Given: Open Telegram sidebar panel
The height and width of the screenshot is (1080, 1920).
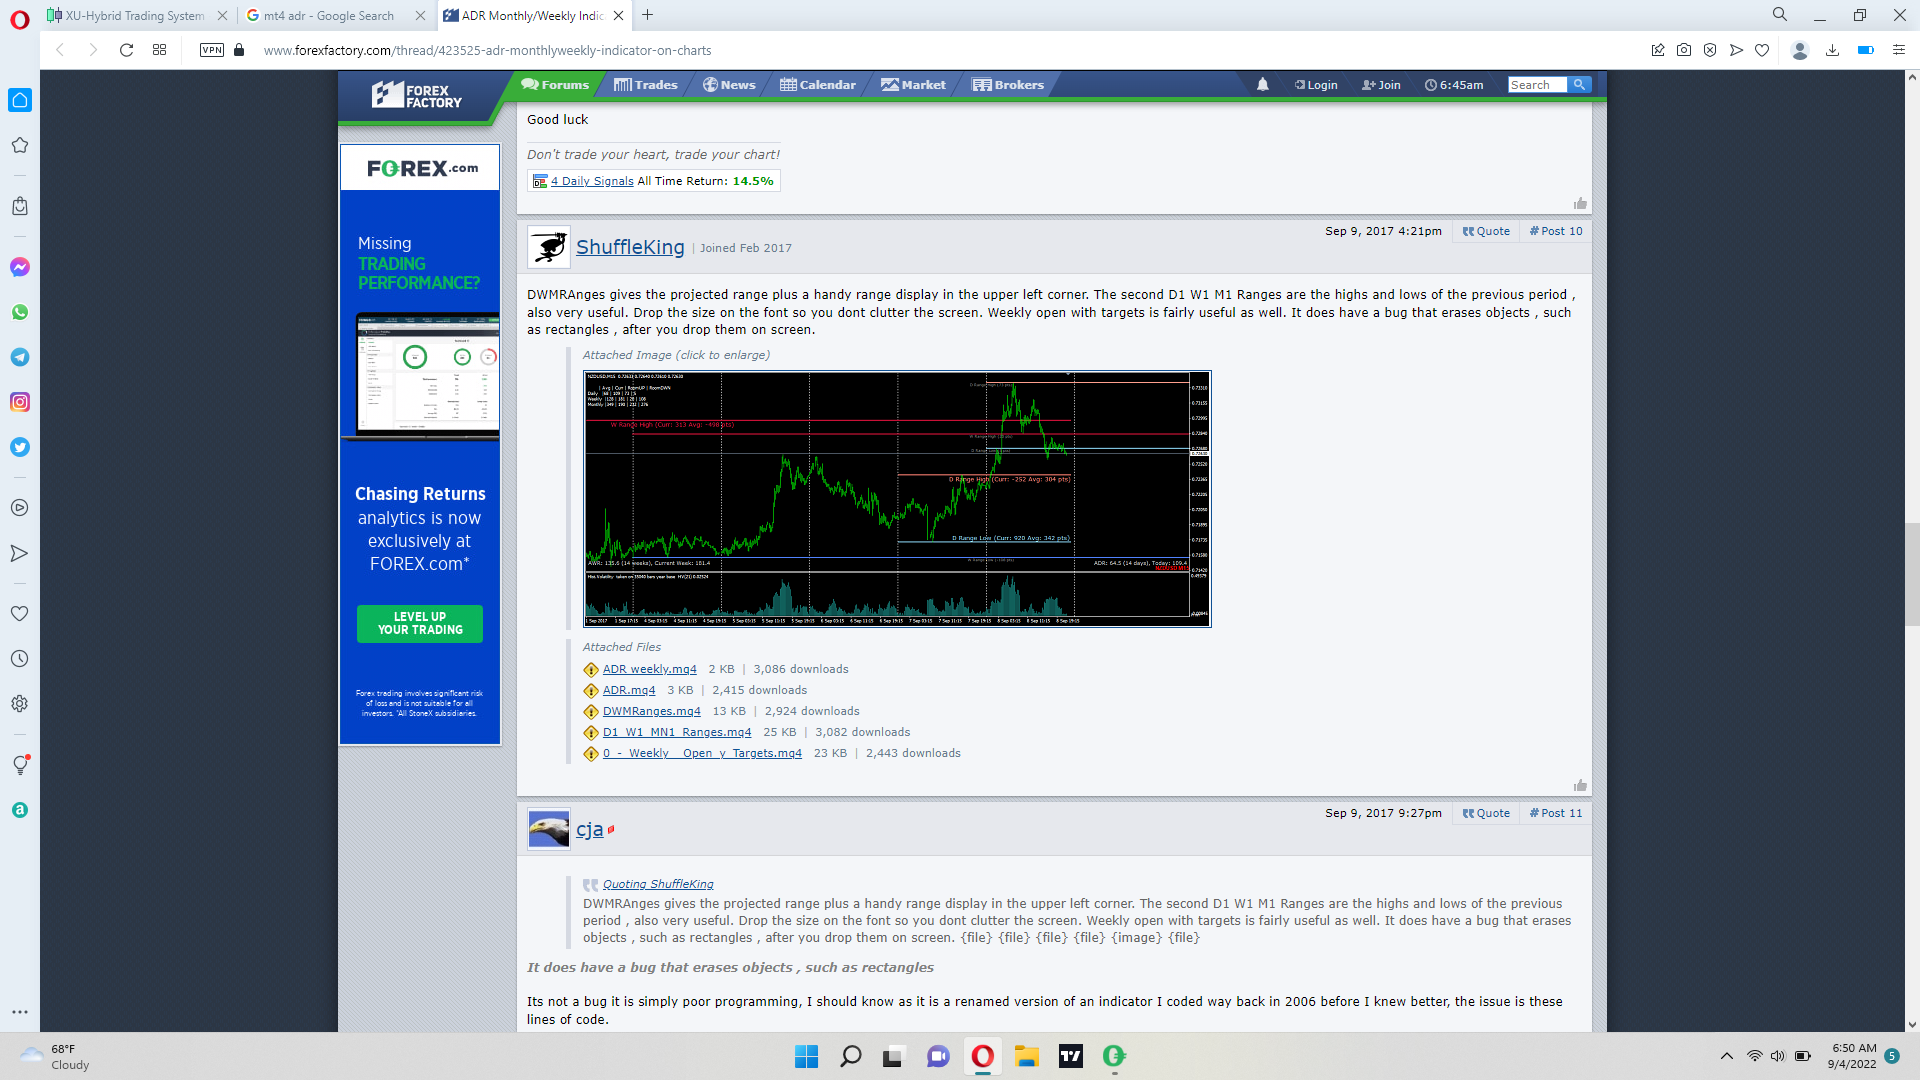Looking at the screenshot, I should tap(19, 357).
